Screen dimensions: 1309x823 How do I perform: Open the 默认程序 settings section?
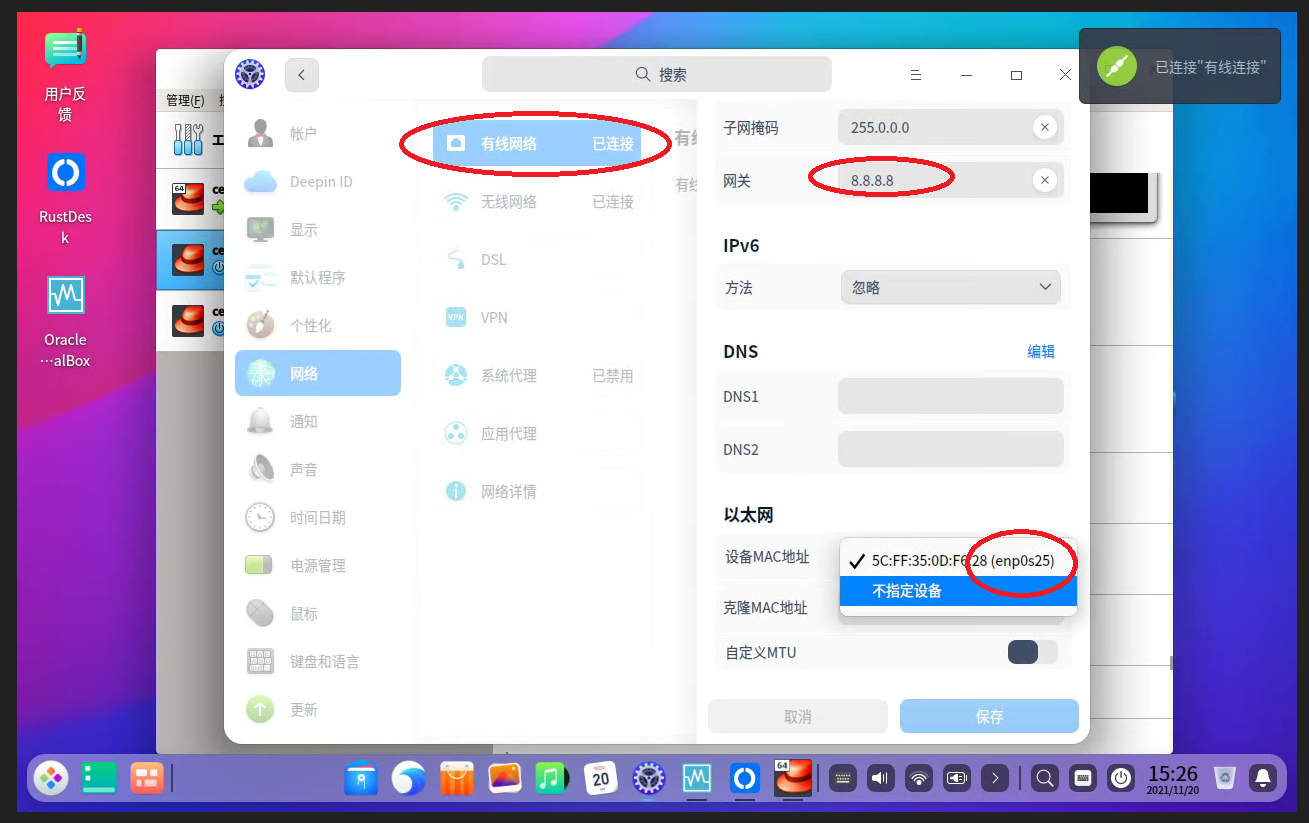tap(318, 277)
